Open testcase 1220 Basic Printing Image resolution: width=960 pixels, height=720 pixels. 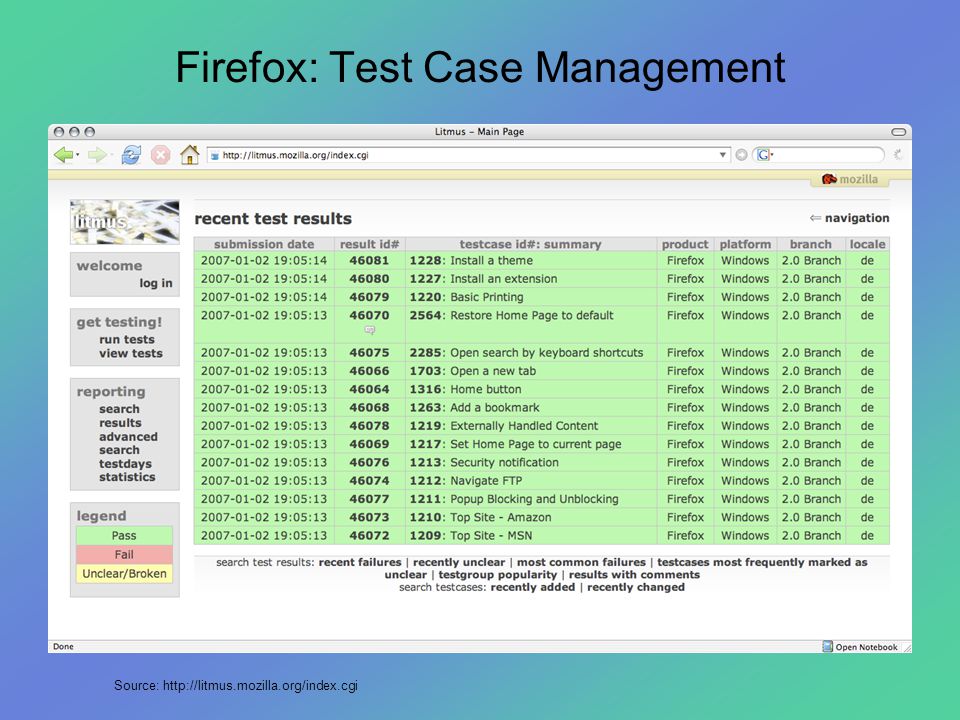467,298
